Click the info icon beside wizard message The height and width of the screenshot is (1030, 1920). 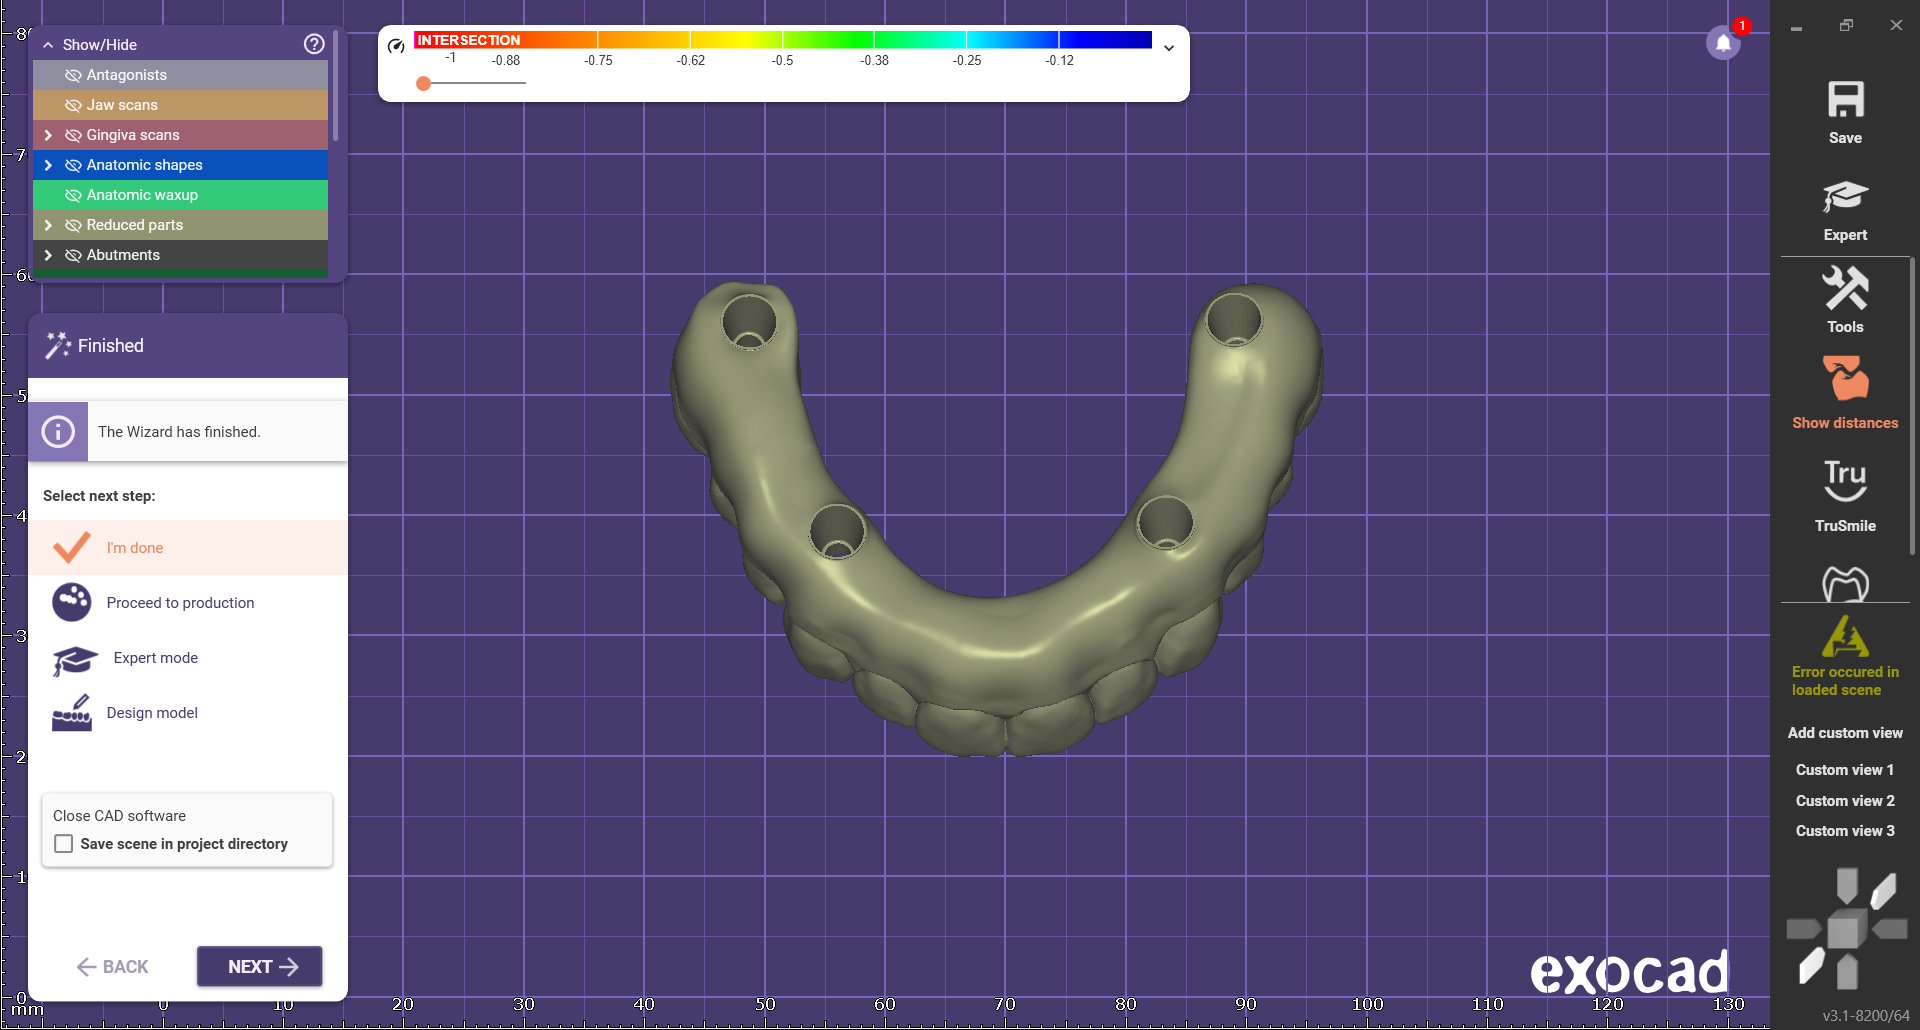click(58, 431)
